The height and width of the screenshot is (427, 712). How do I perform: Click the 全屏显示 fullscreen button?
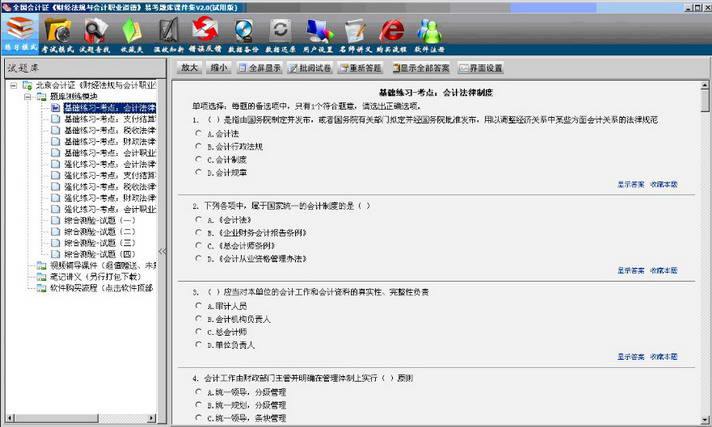259,68
